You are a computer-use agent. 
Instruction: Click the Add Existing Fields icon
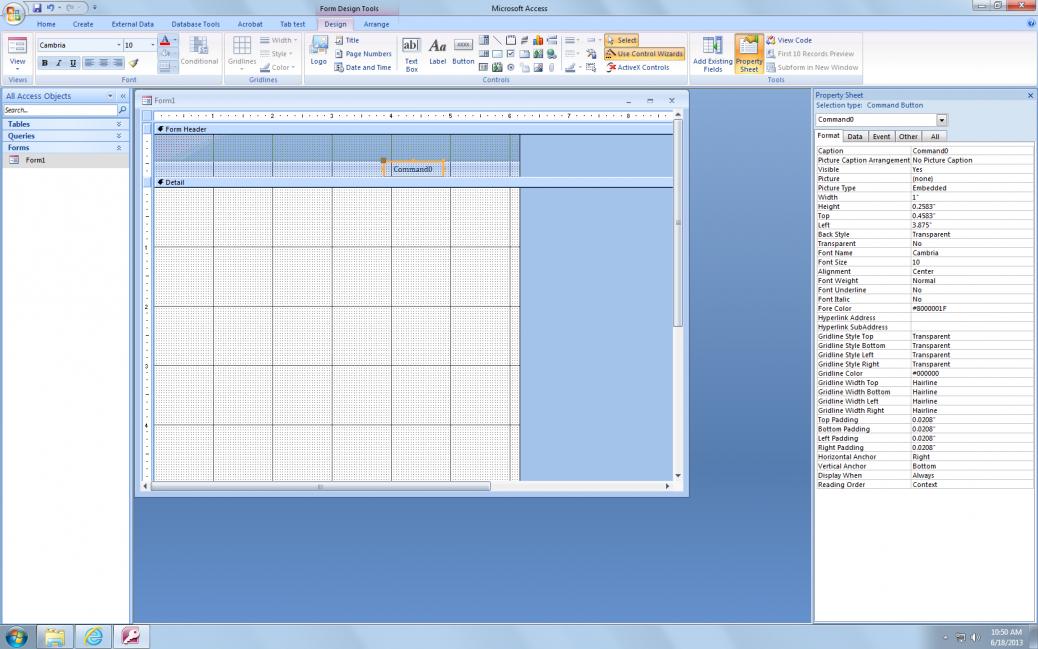(712, 54)
